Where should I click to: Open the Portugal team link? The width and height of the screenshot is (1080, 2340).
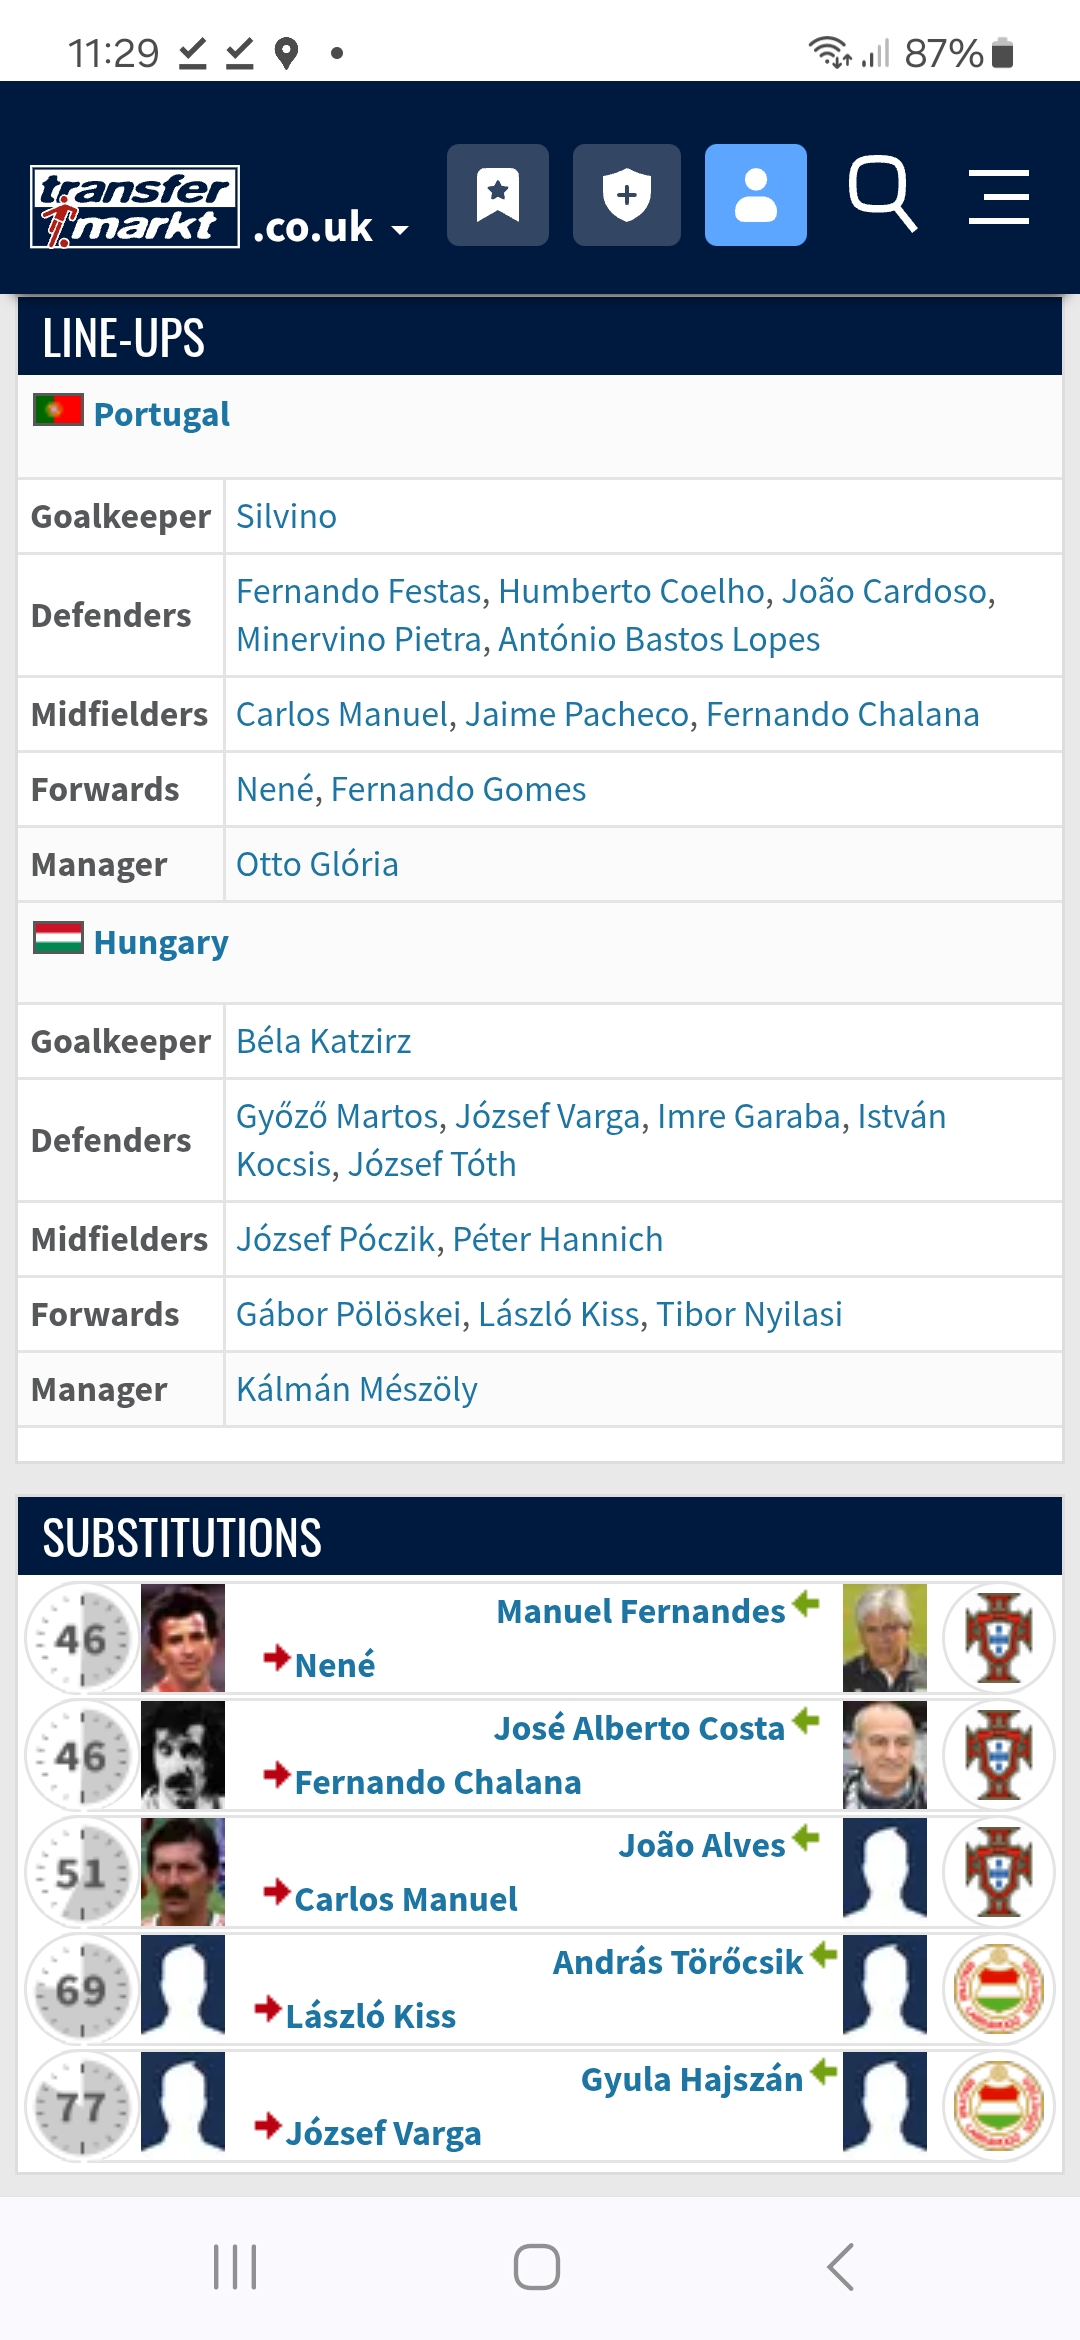pyautogui.click(x=161, y=414)
